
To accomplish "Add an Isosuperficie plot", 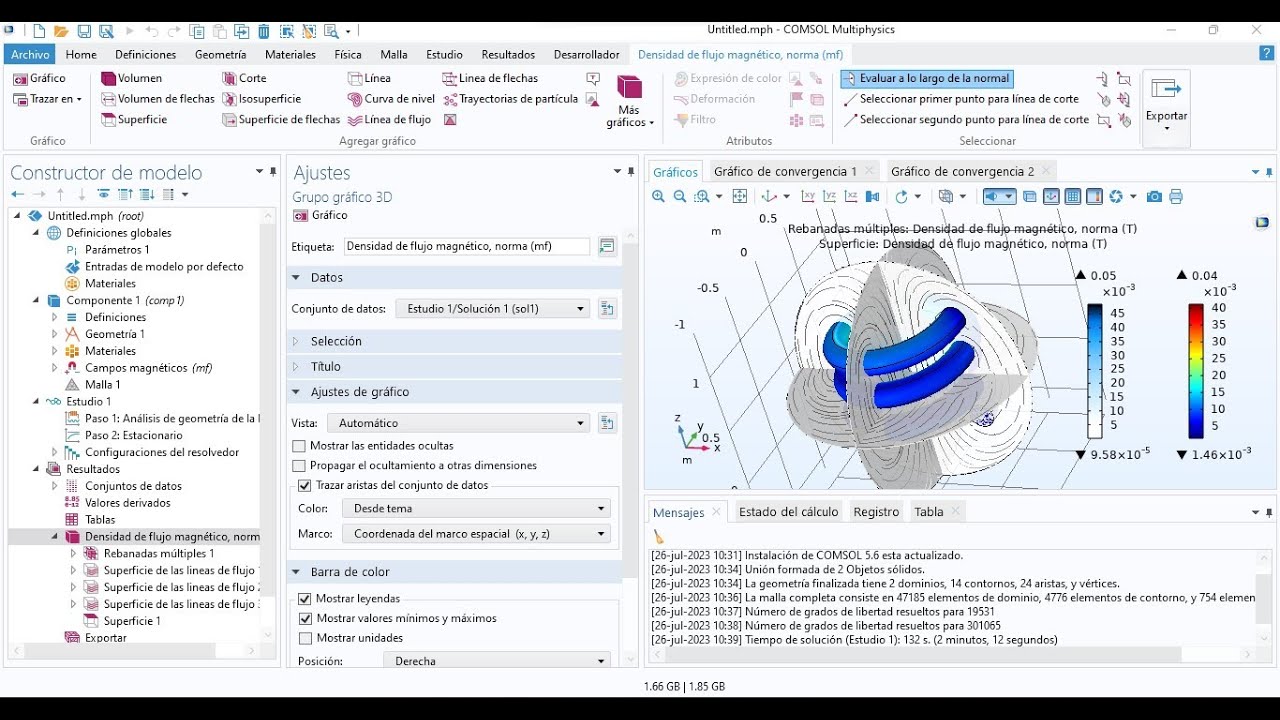I will point(268,98).
